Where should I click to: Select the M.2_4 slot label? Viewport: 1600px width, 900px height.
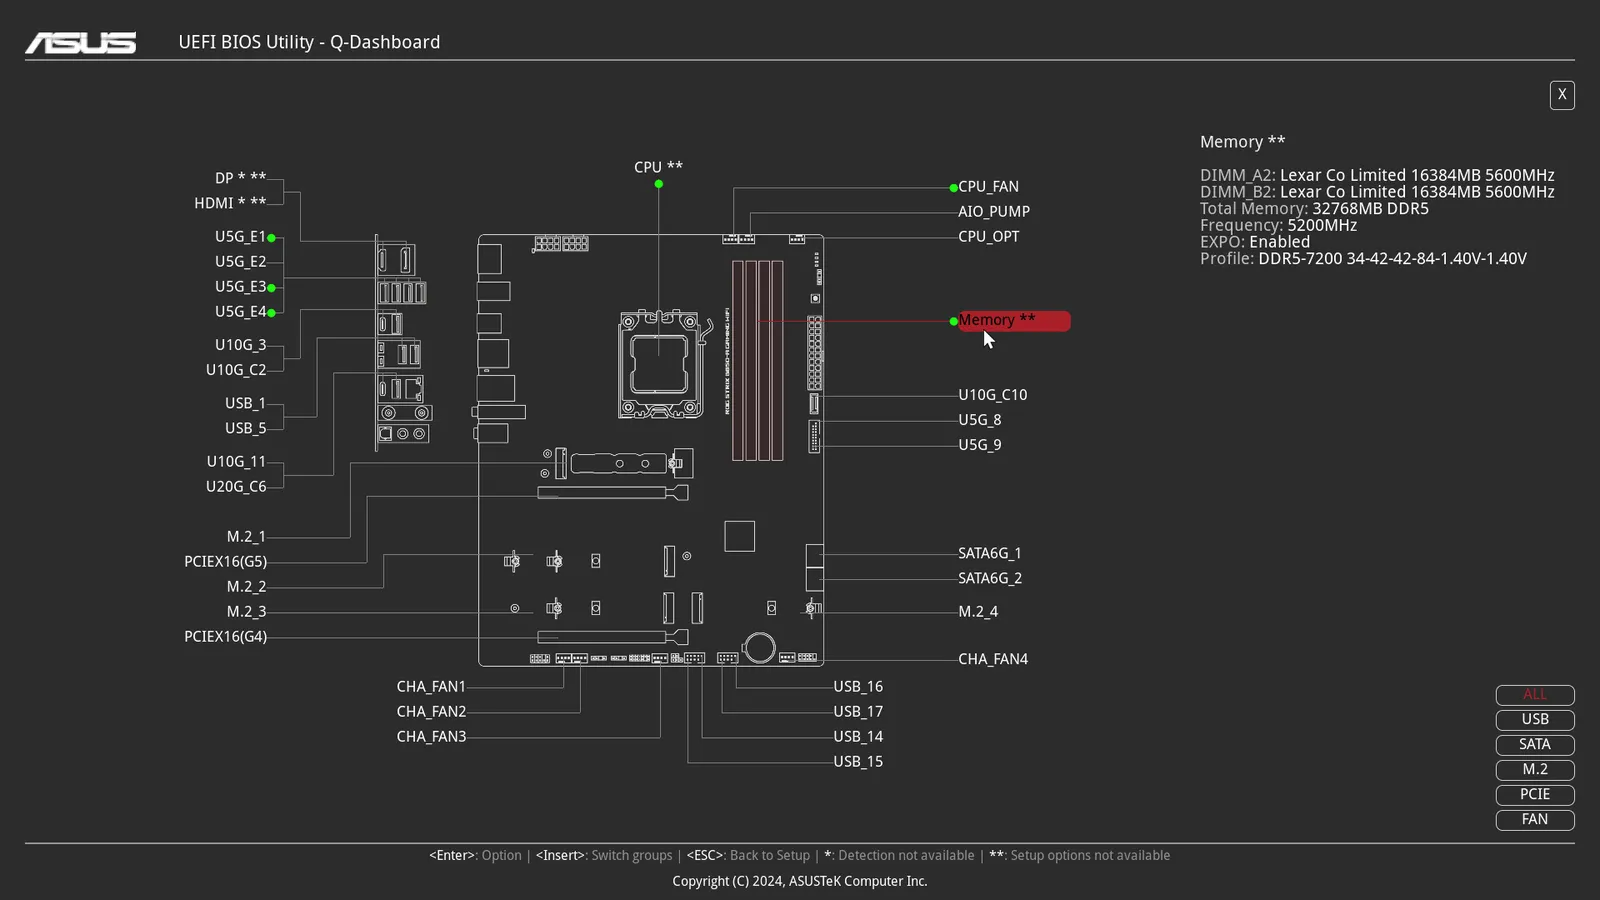click(978, 612)
